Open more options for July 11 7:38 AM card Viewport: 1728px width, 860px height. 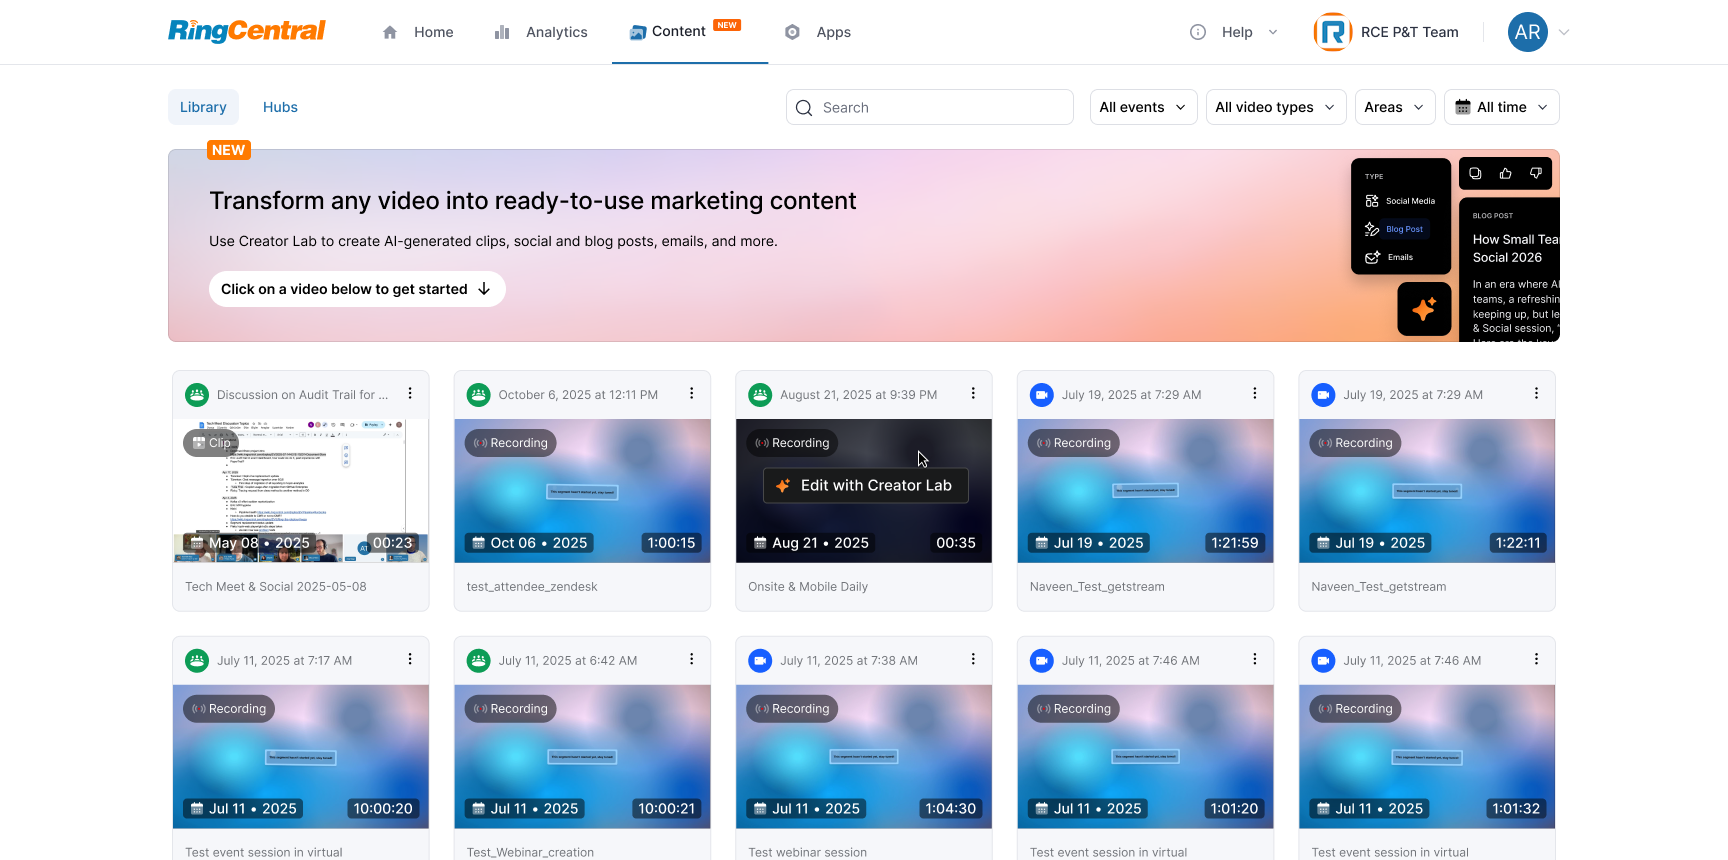coord(973,660)
